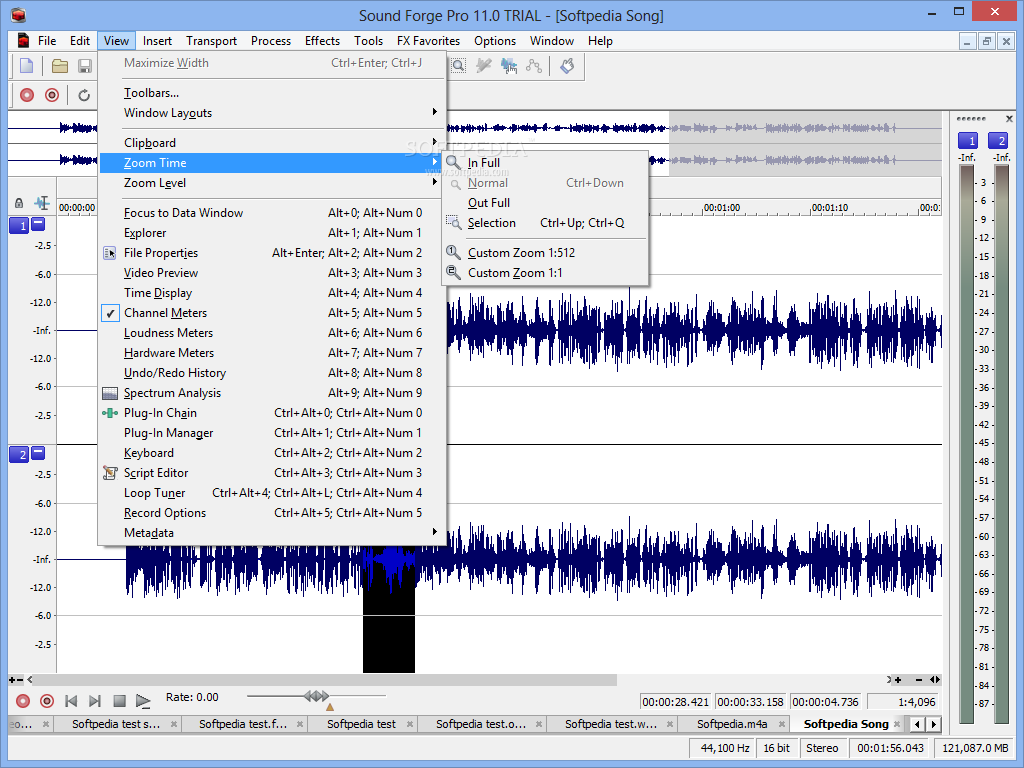1024x768 pixels.
Task: Click the File Properties menu icon
Action: point(110,253)
